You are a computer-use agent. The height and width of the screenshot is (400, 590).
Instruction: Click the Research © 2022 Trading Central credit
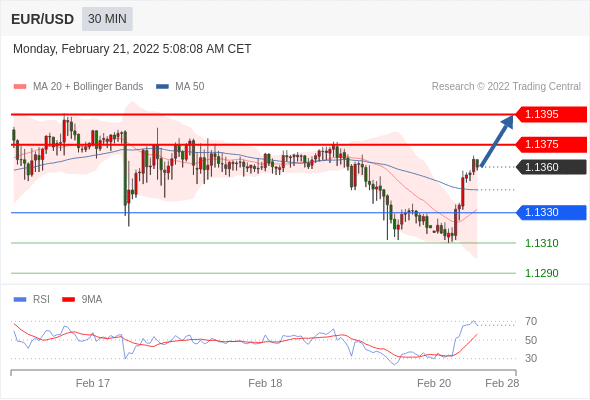(506, 87)
